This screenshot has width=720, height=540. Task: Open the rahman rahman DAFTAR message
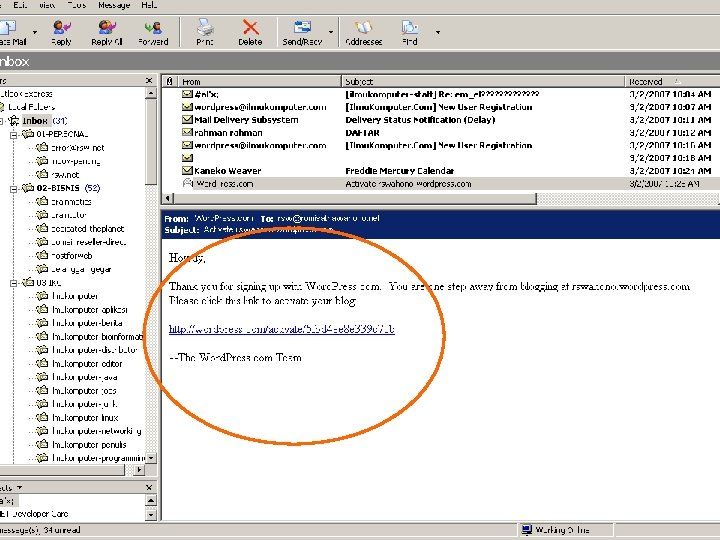441,133
